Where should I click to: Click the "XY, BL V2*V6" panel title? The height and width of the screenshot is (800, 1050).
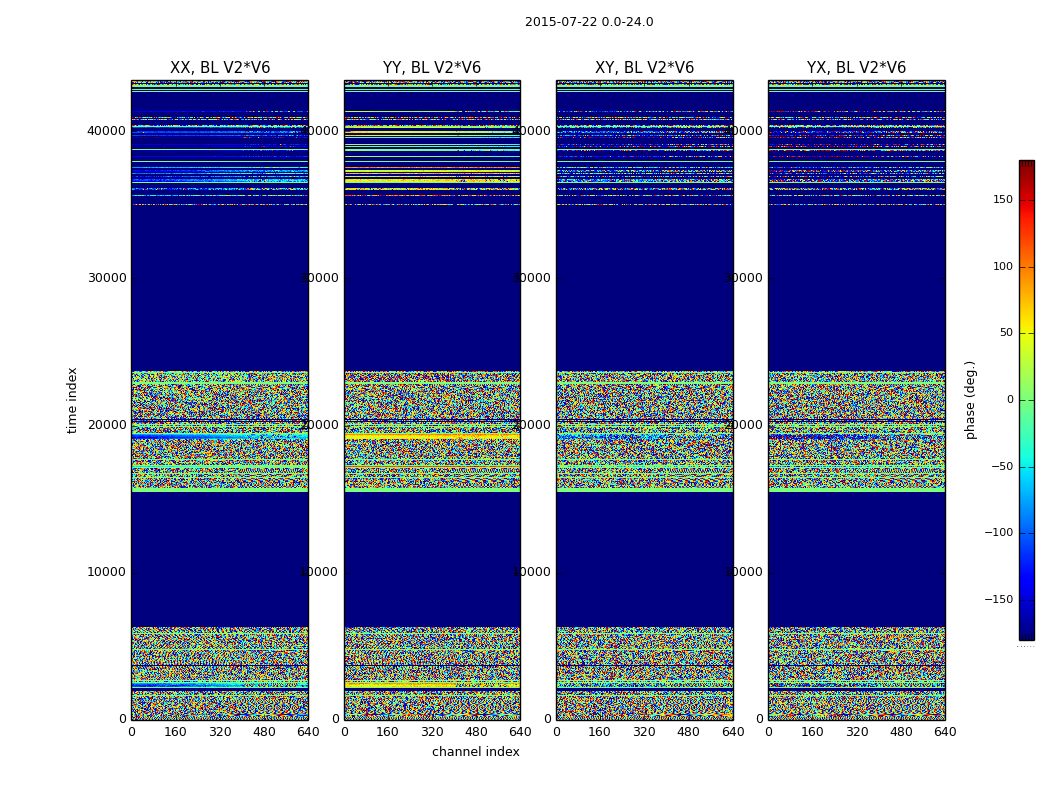644,68
